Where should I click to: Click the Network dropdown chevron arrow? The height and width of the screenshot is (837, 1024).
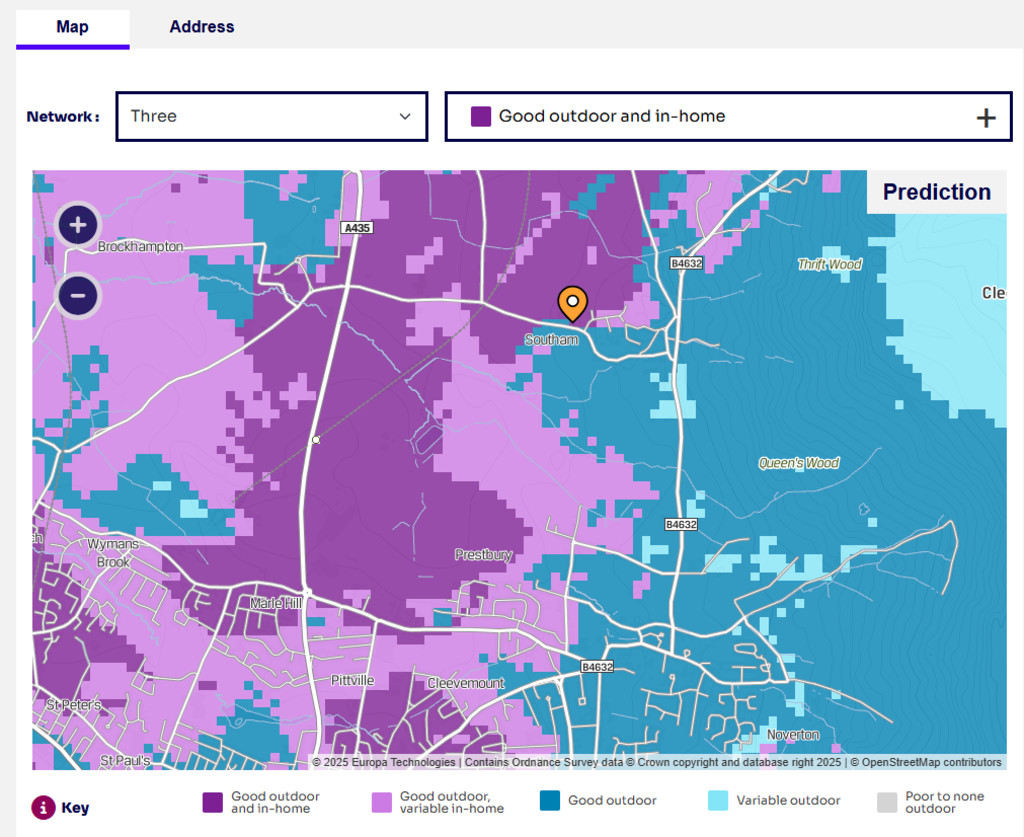pyautogui.click(x=405, y=117)
